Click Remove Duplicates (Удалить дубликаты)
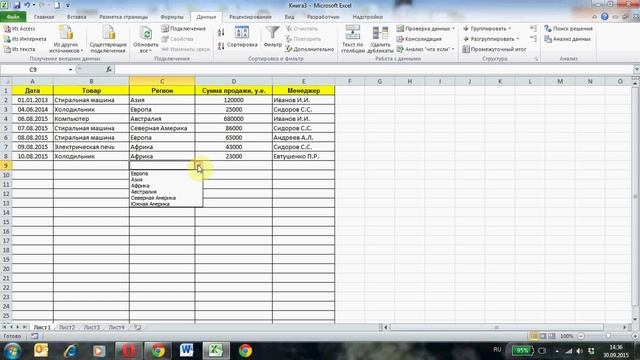This screenshot has width=640, height=360. 380,39
